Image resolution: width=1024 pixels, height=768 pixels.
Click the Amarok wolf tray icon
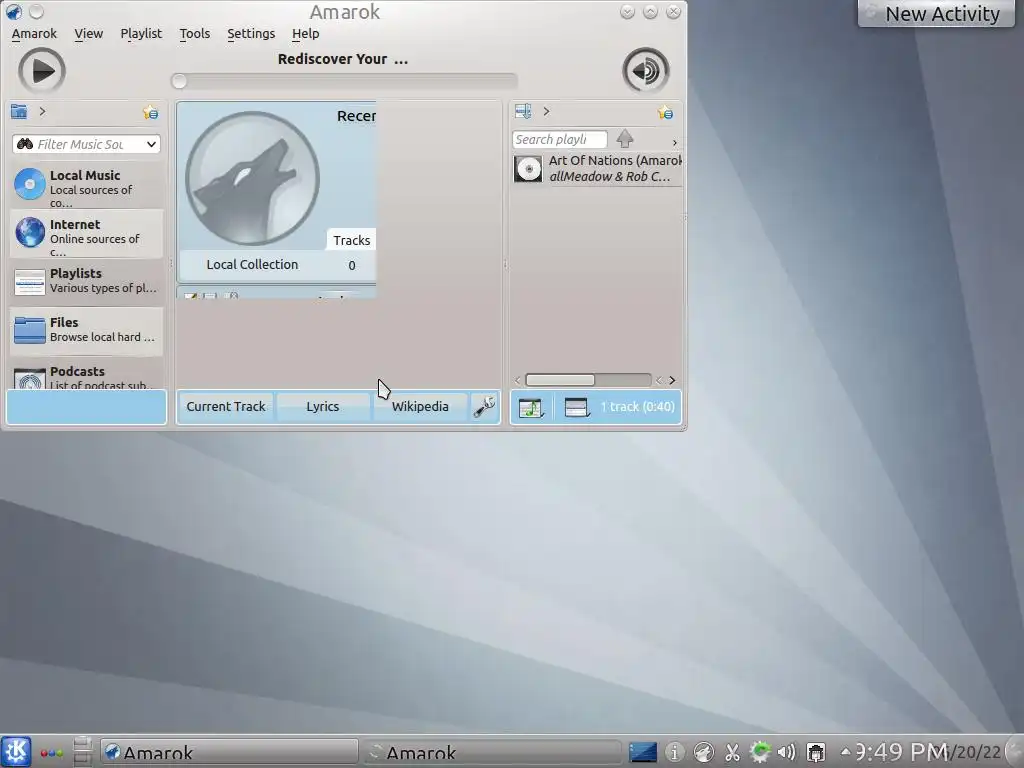click(703, 752)
